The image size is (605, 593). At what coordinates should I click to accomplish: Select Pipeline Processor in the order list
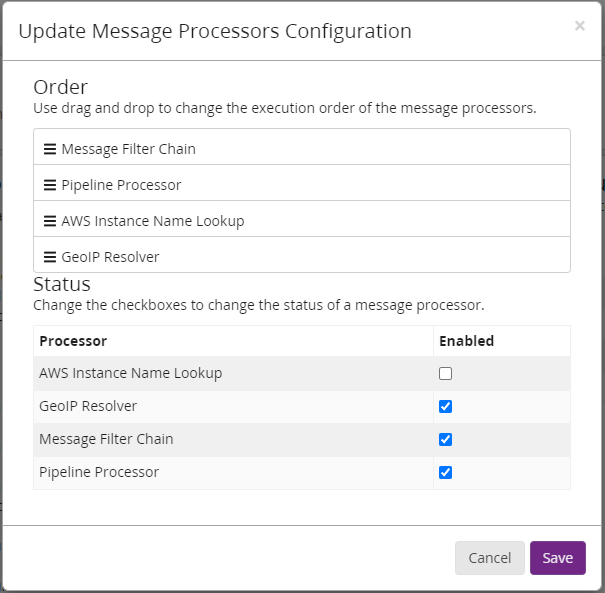tap(121, 185)
